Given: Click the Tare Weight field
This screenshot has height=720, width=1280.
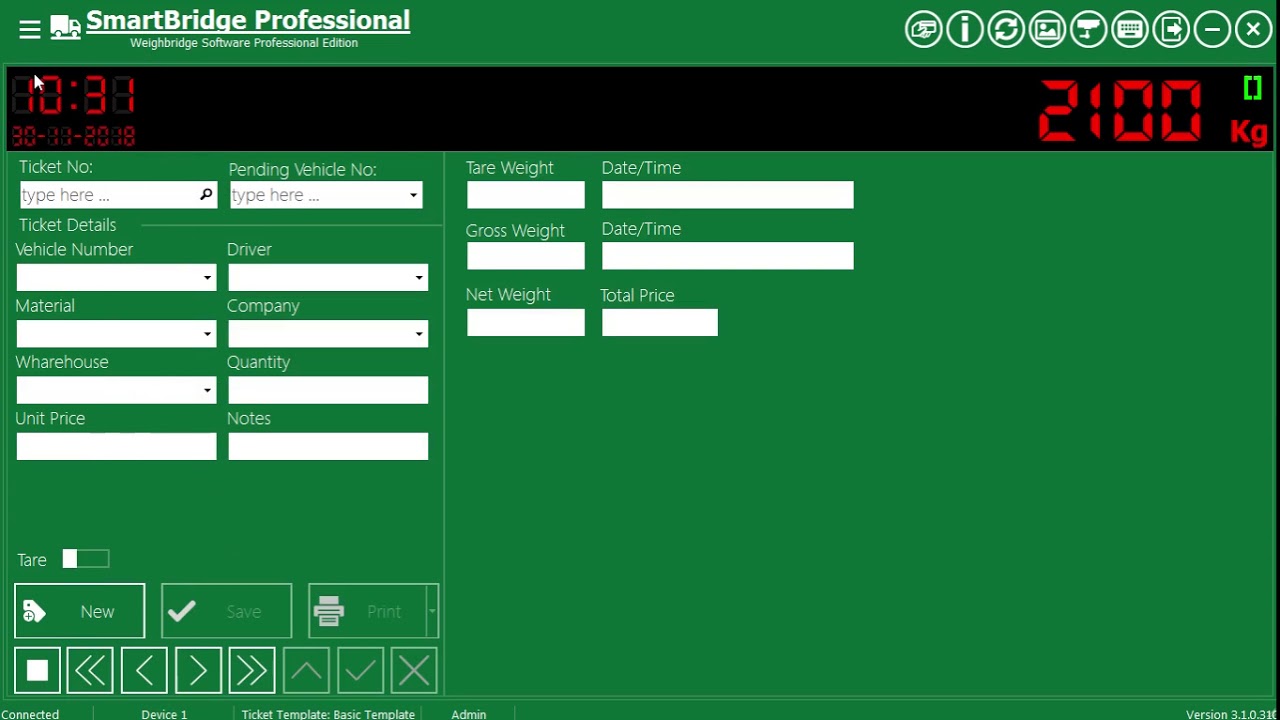Looking at the screenshot, I should [526, 195].
